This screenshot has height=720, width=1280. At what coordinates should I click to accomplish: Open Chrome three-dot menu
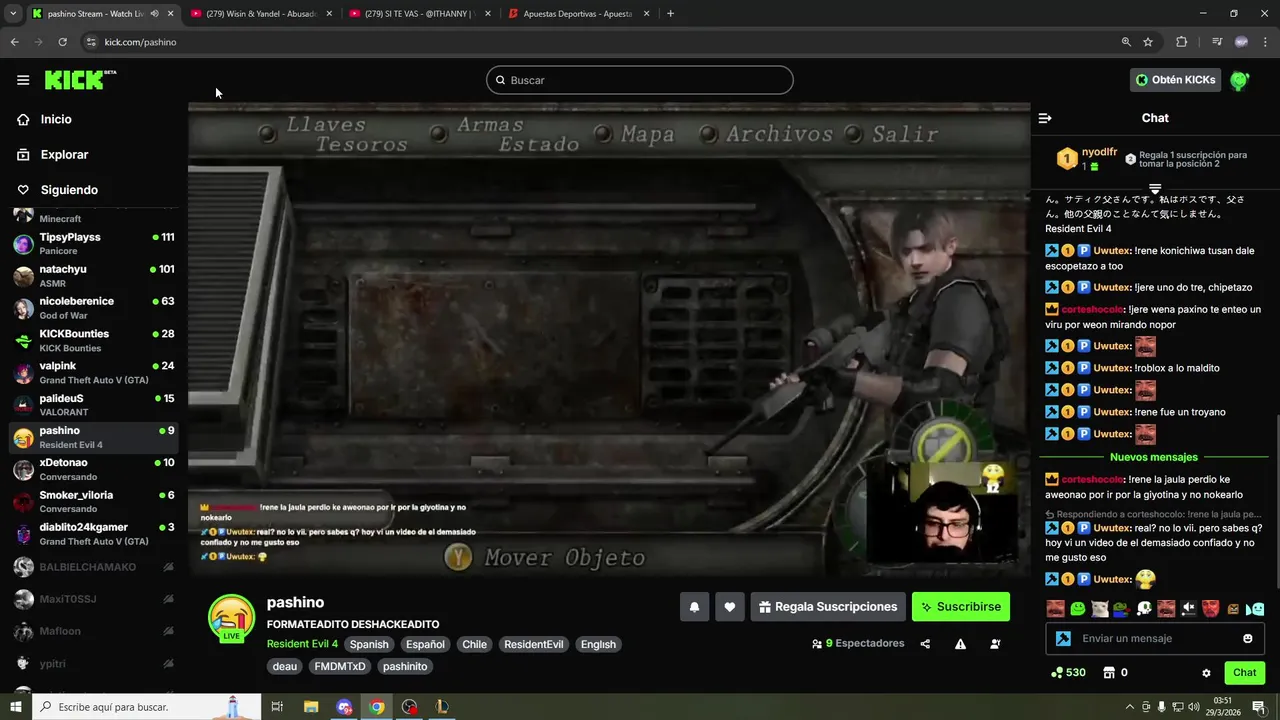(1265, 42)
